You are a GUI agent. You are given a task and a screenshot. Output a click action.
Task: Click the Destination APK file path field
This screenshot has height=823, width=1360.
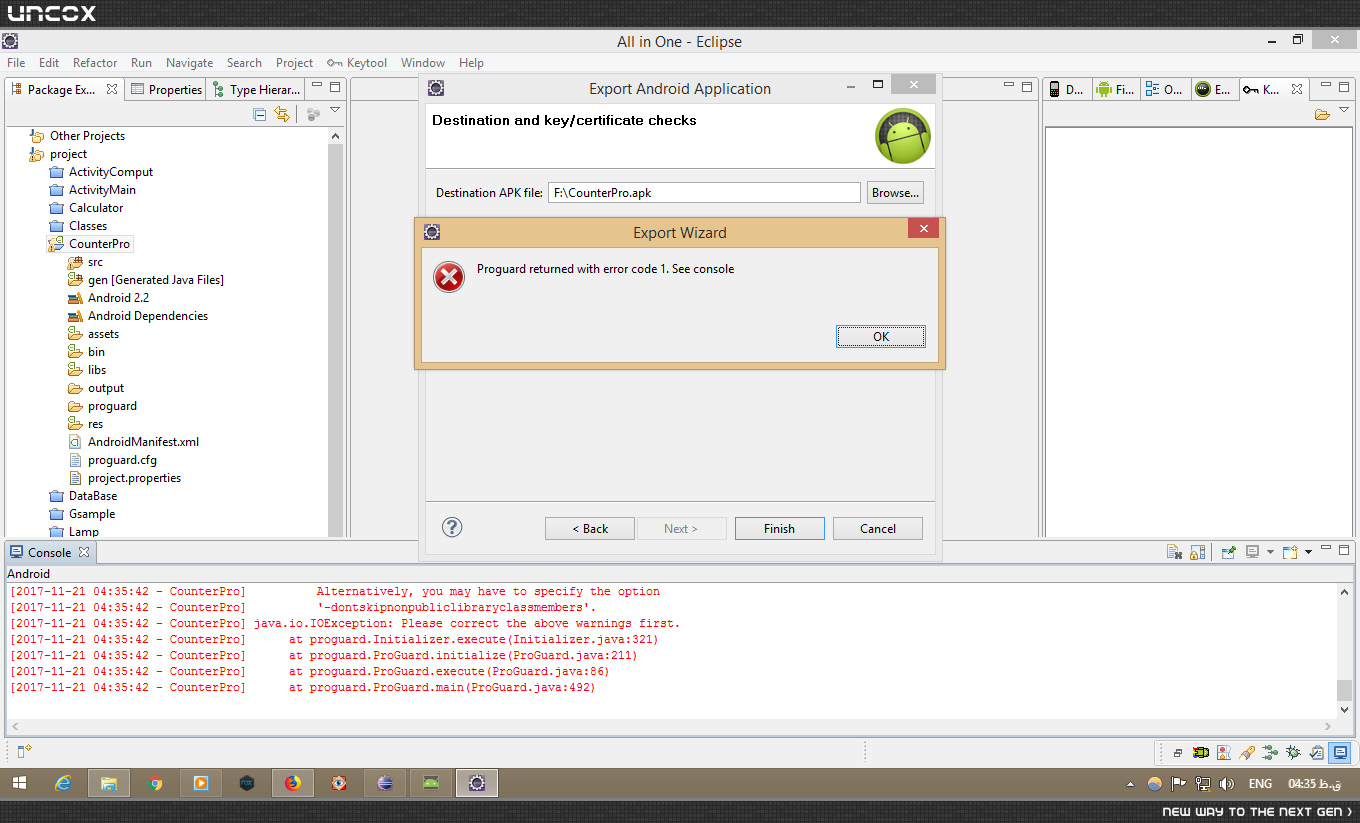(x=704, y=193)
